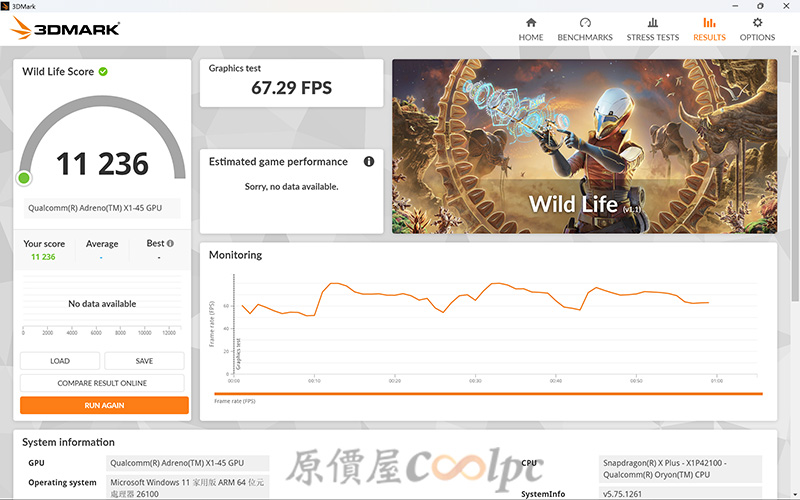Click the System information heading
The image size is (800, 500).
[x=68, y=442]
